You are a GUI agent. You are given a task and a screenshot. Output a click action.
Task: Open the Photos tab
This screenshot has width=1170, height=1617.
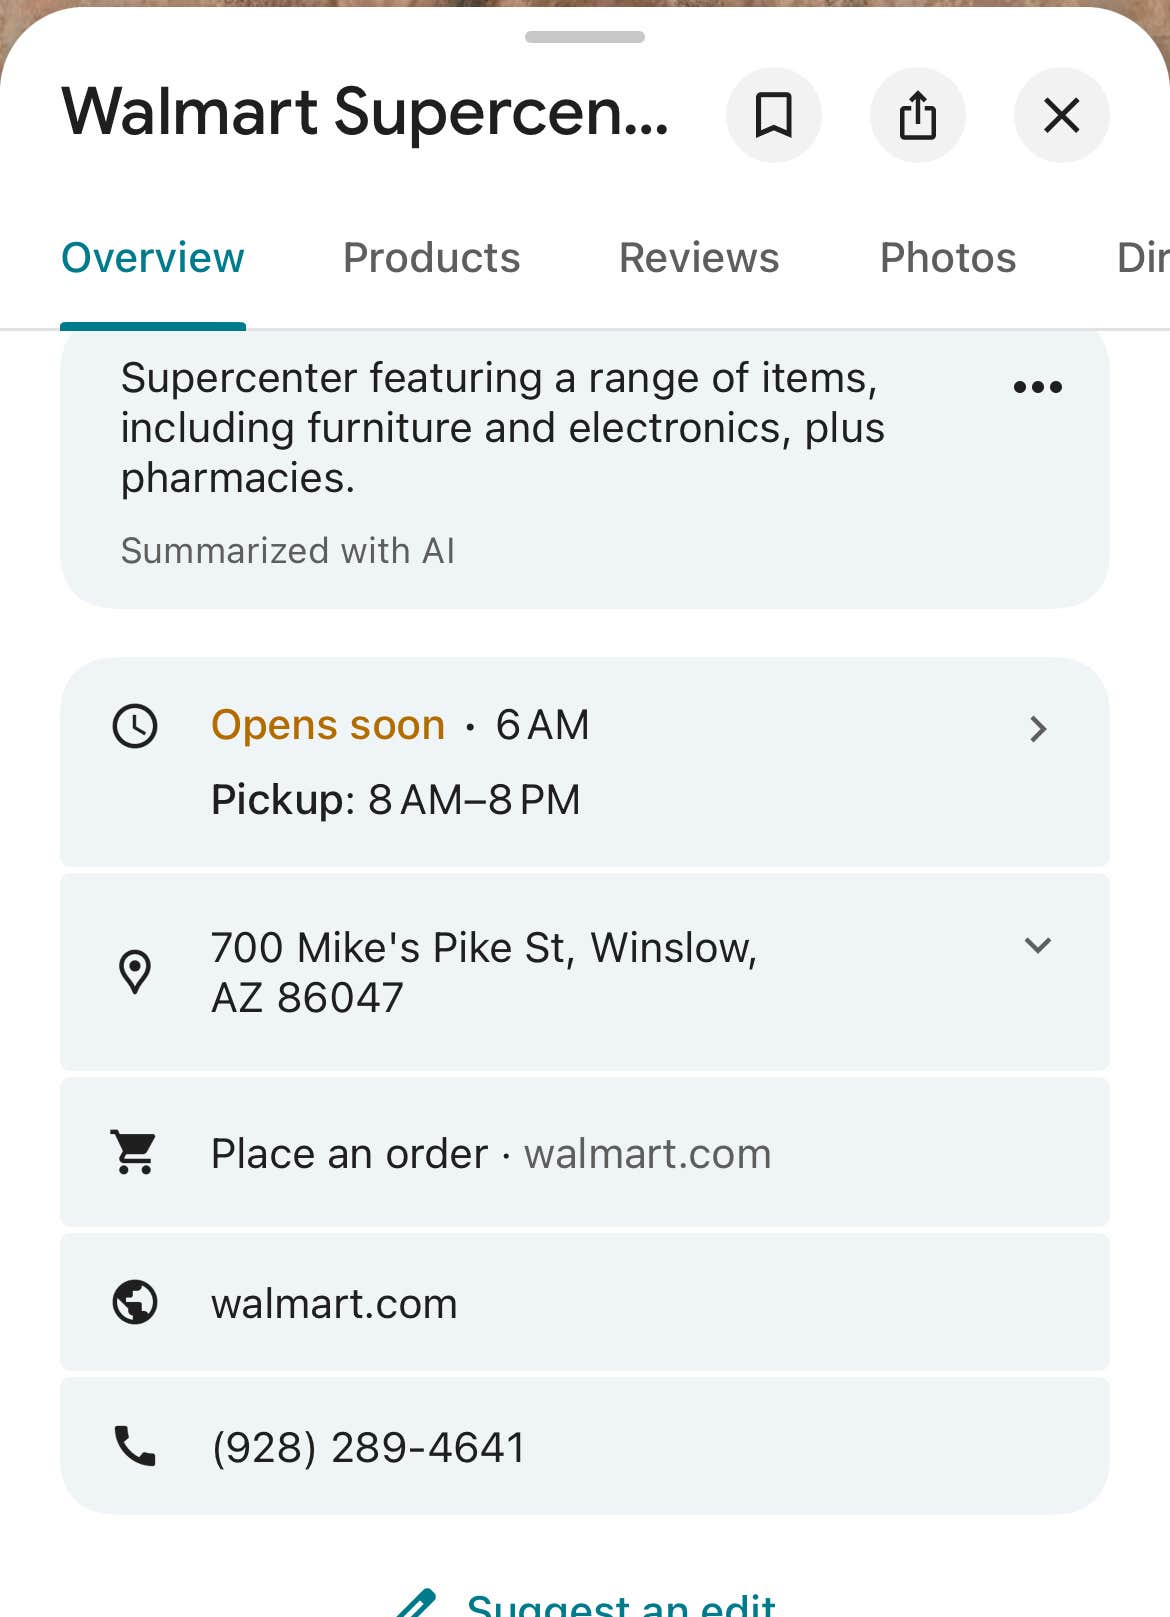point(948,257)
